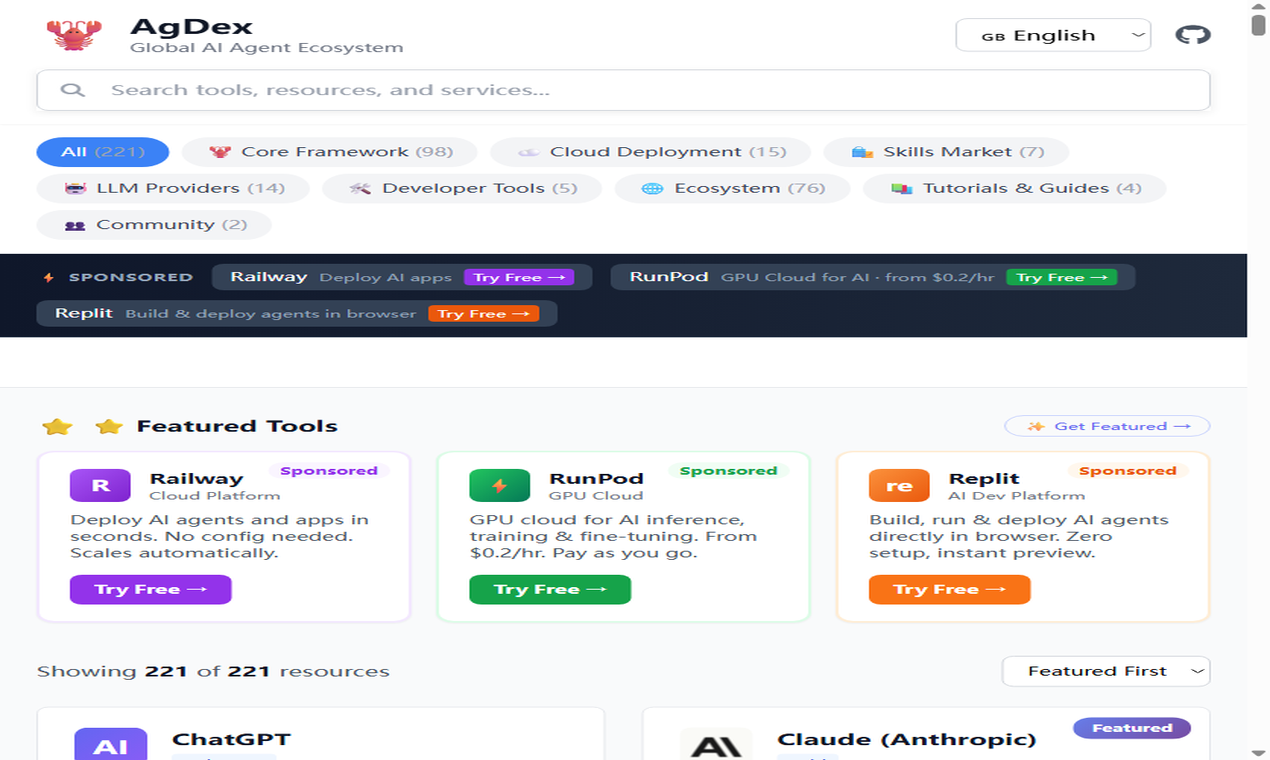Click the Railway name in sponsor banner
This screenshot has width=1270, height=760.
(268, 277)
